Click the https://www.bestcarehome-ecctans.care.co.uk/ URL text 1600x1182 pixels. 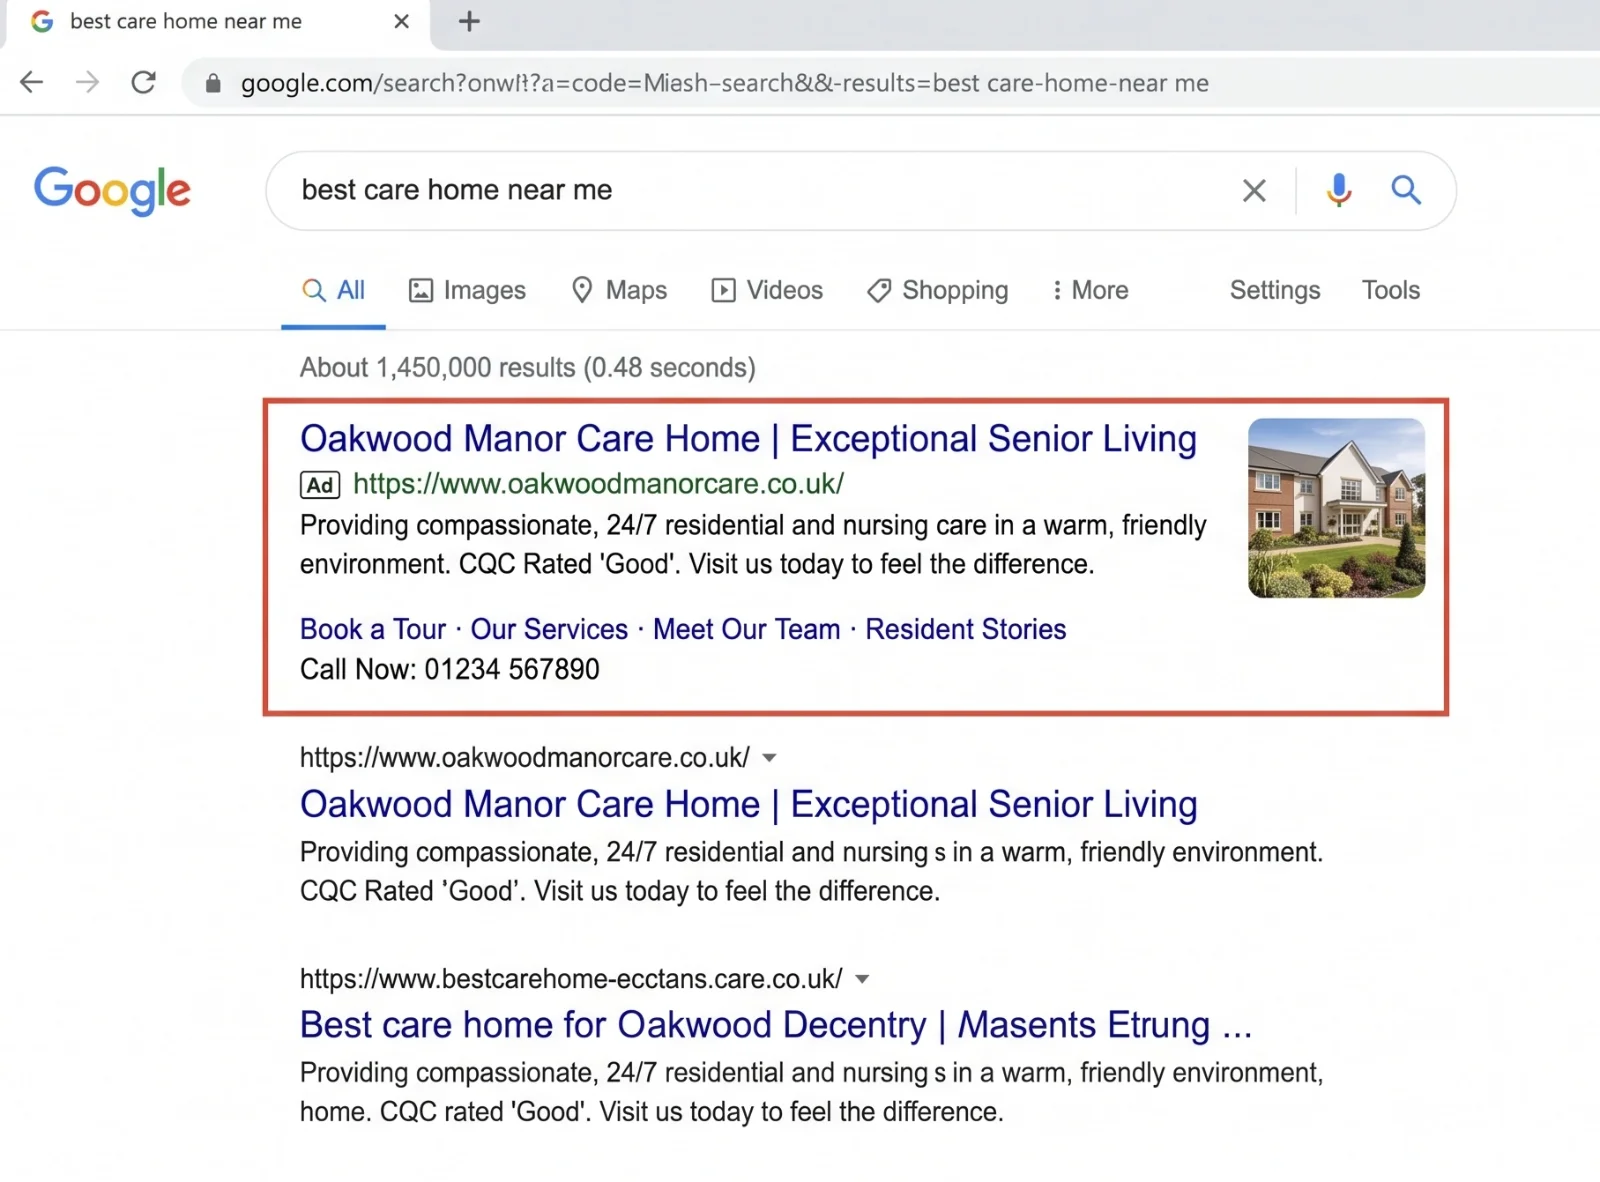[x=571, y=979]
